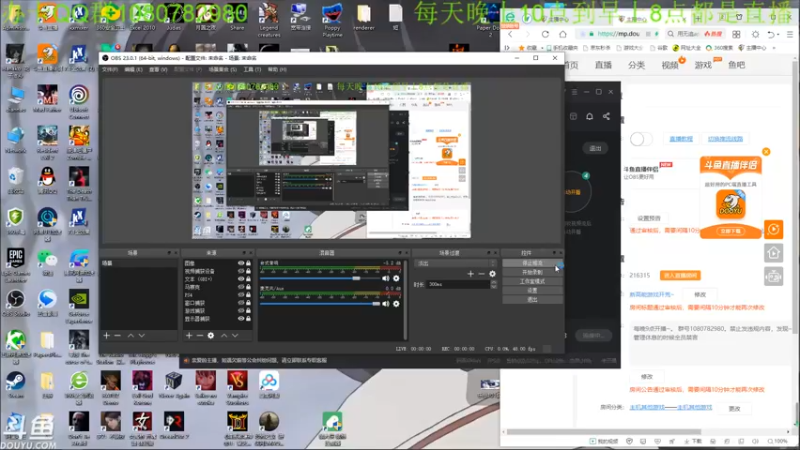Toggle visibility eye for the 视频捕获设备 source
This screenshot has height=450, width=800.
coord(241,271)
